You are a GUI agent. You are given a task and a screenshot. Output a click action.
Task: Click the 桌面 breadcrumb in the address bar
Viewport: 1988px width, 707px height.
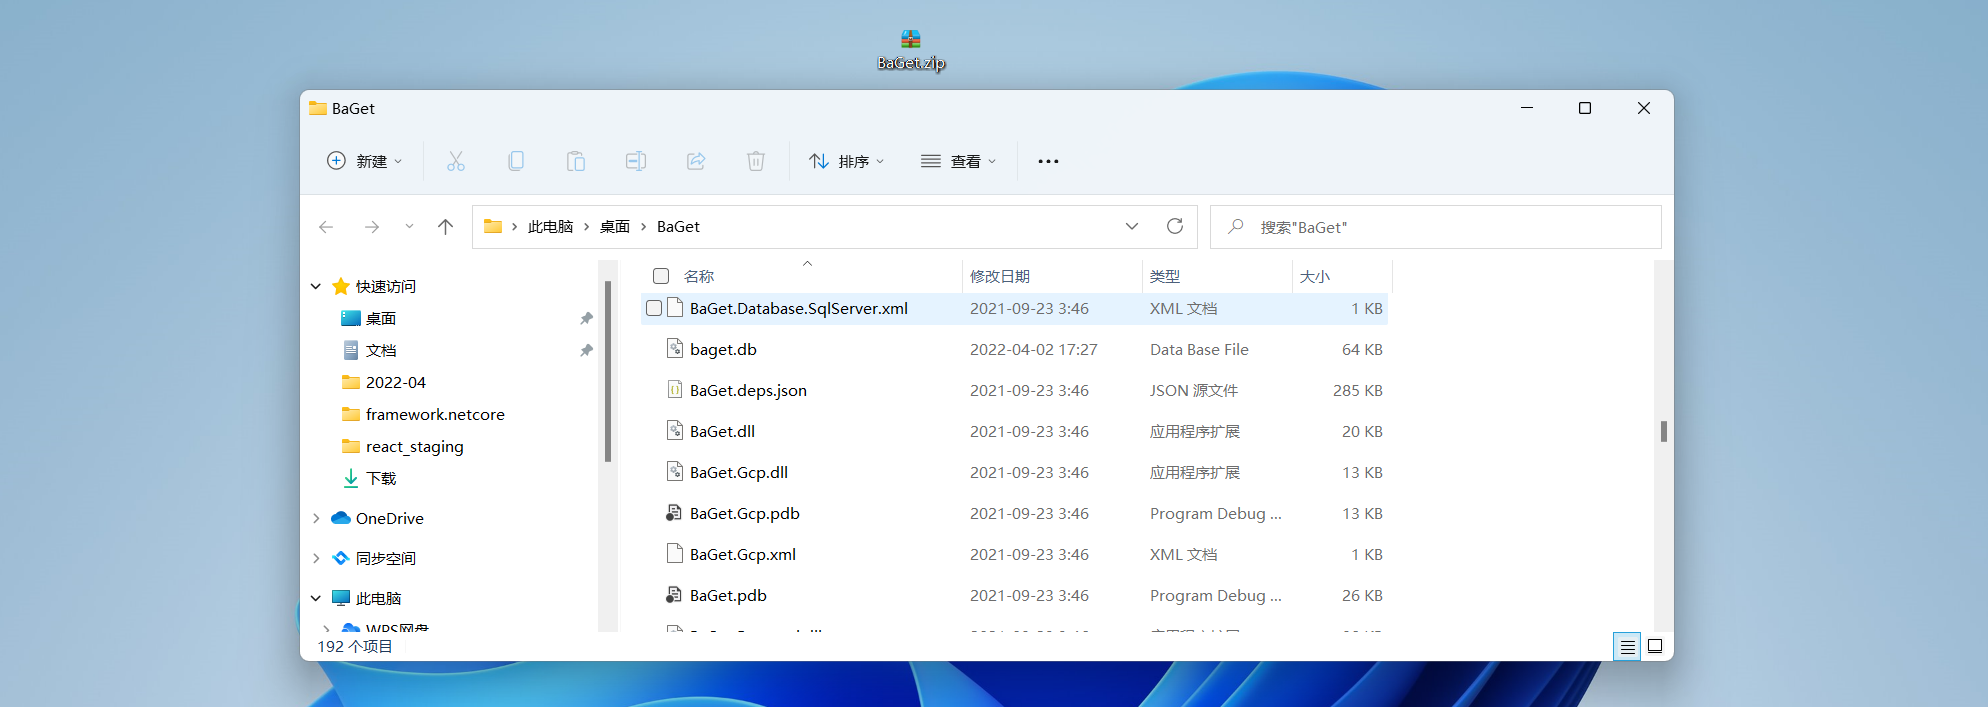615,227
